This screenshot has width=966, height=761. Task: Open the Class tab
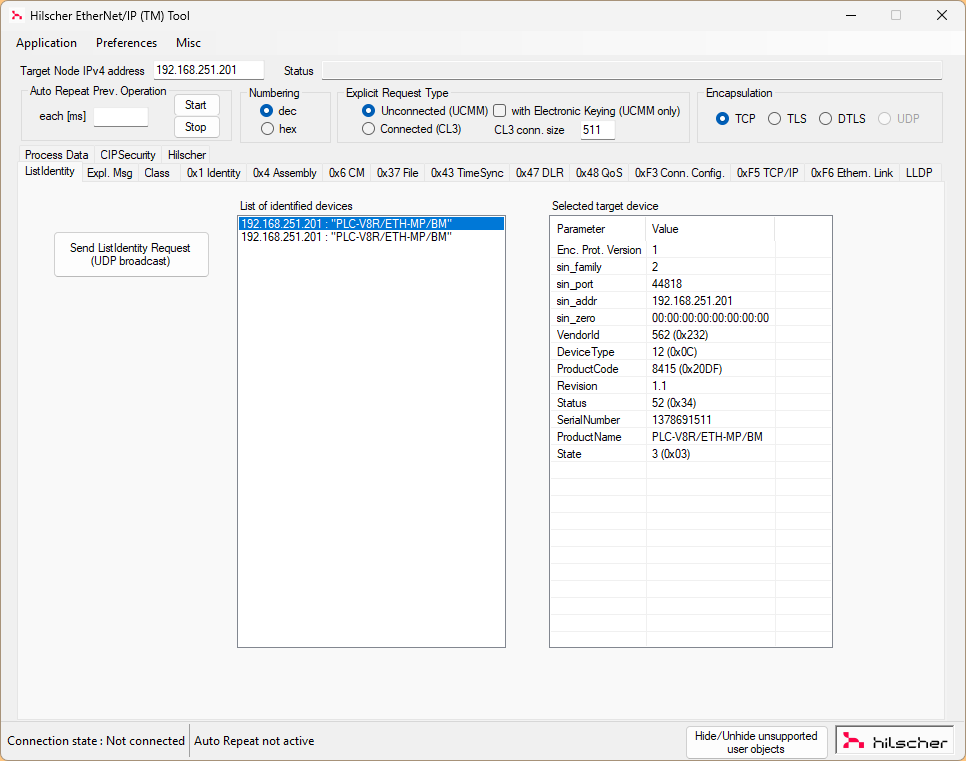(x=157, y=173)
